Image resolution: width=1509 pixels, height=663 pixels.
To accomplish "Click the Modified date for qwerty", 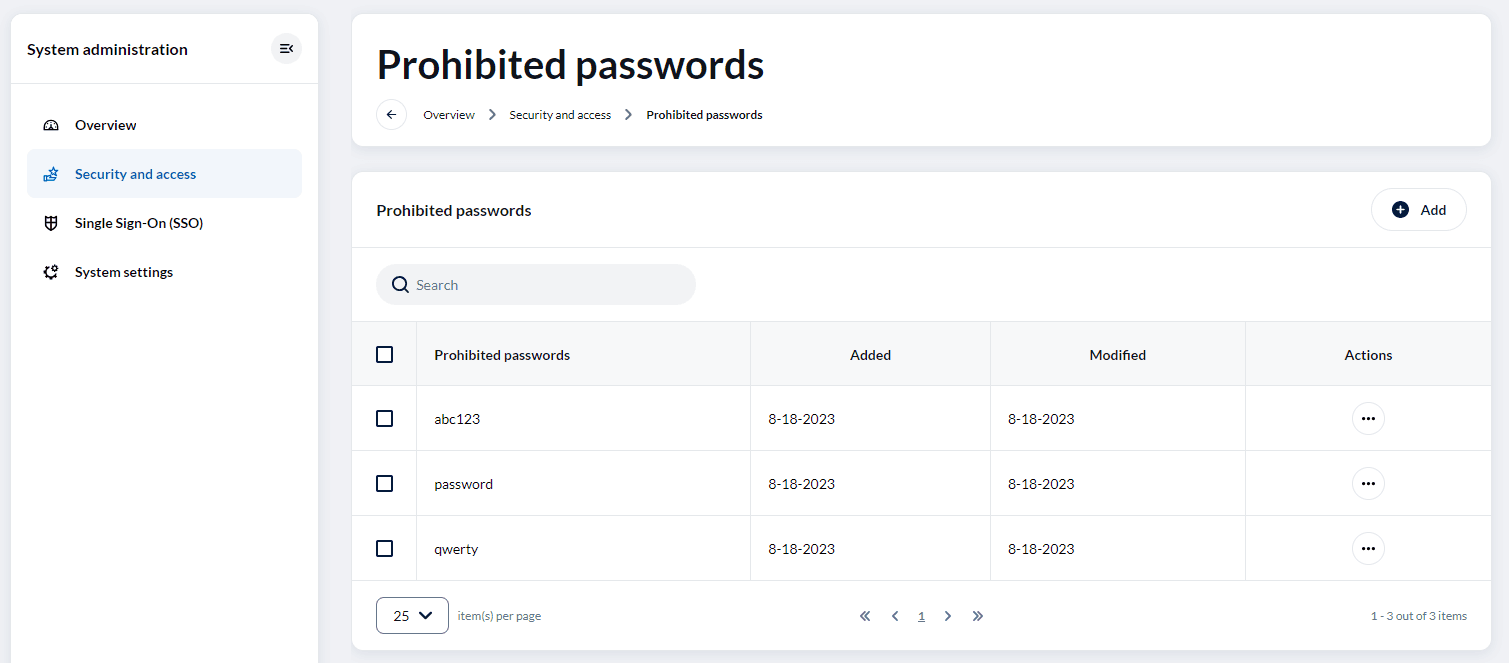I will tap(1041, 549).
